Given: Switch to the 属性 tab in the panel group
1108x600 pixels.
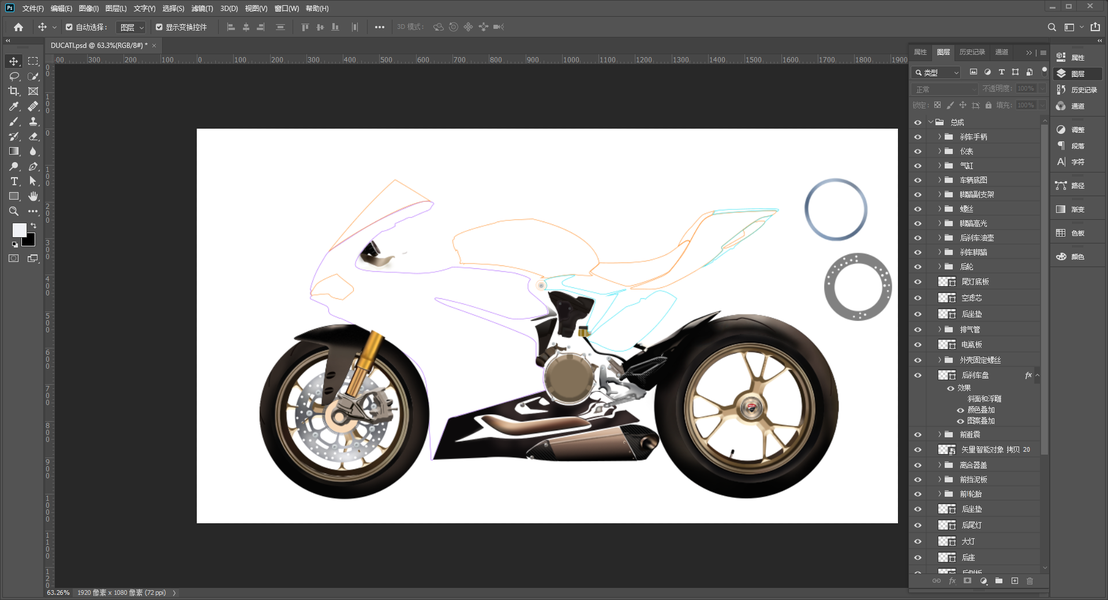Looking at the screenshot, I should (x=920, y=52).
